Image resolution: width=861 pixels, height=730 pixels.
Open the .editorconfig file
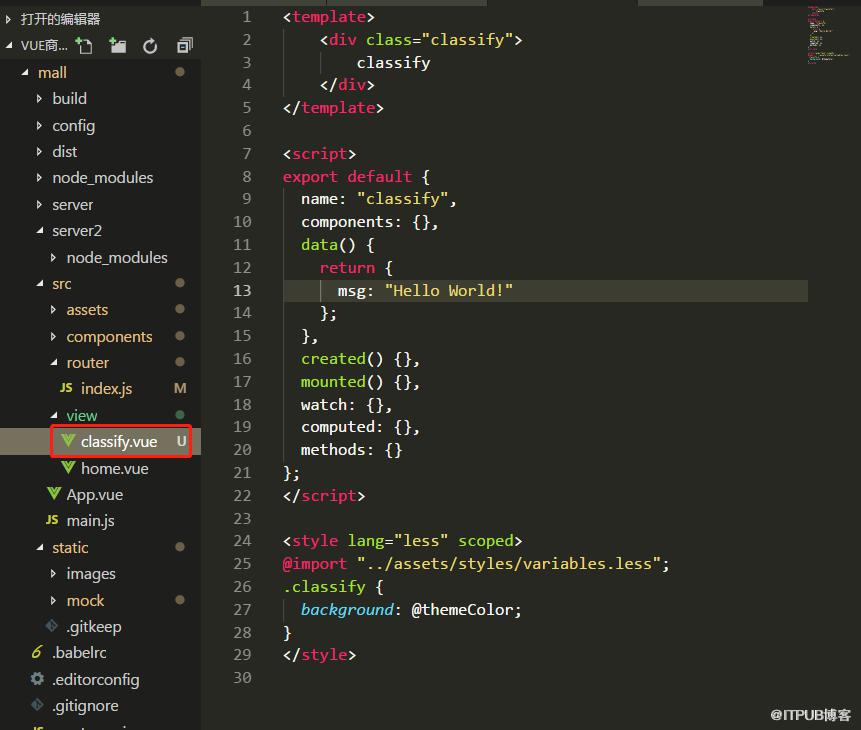(x=100, y=679)
